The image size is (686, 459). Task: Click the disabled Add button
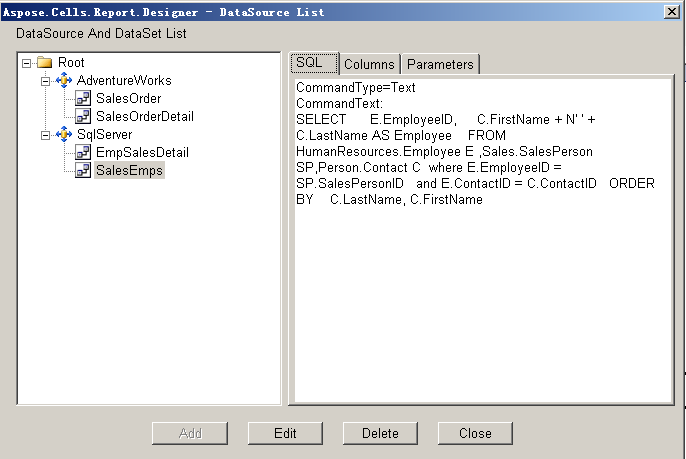click(190, 433)
